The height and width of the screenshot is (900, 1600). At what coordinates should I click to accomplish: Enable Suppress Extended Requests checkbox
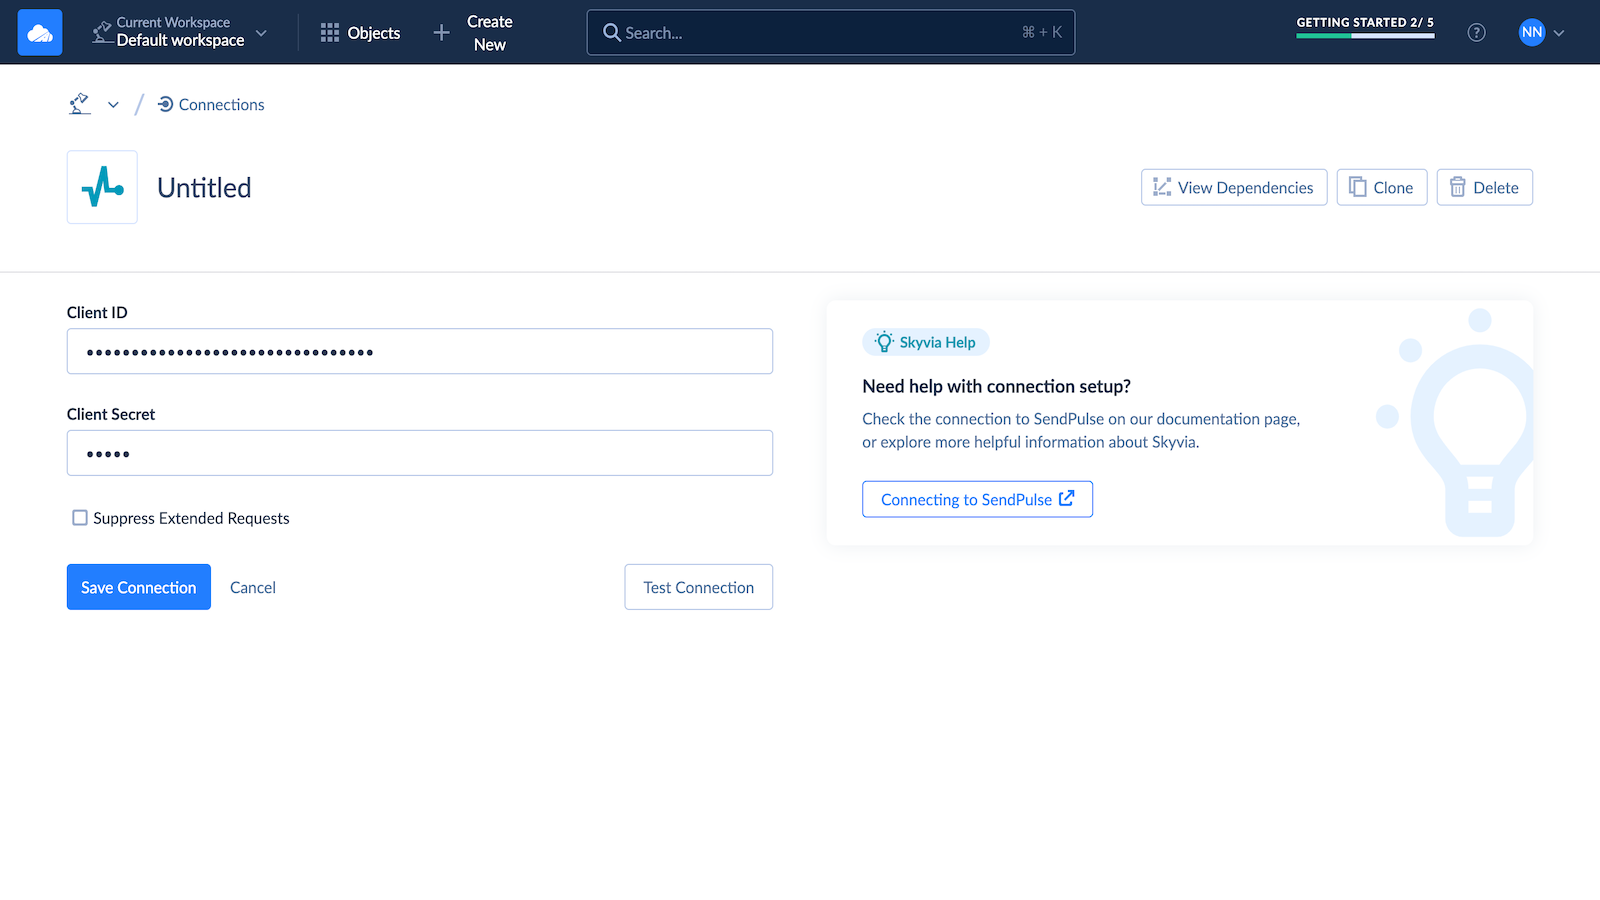[80, 518]
